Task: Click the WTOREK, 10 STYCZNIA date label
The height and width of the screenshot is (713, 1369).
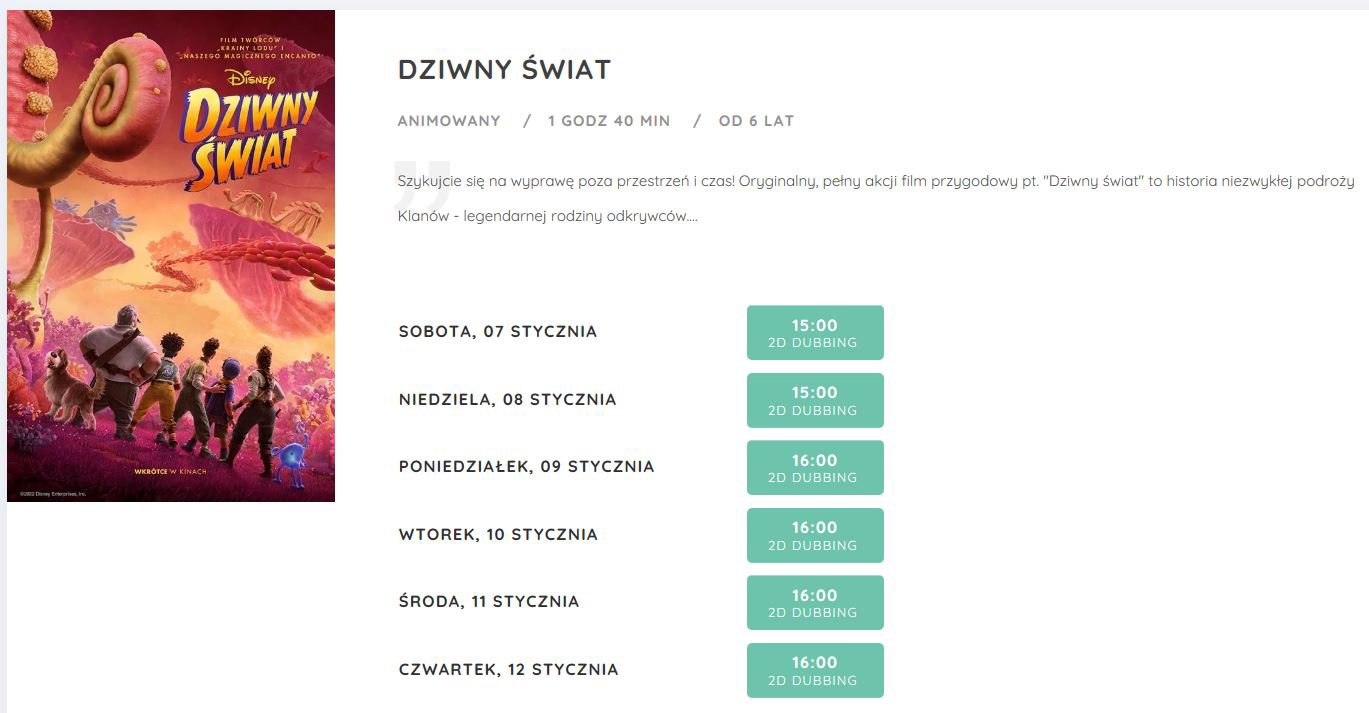Action: coord(498,534)
